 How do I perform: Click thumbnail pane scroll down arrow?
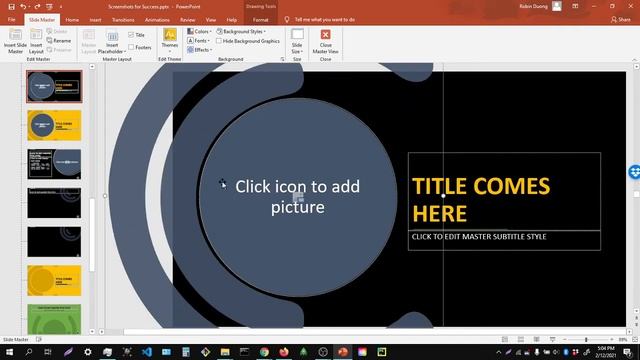[x=92, y=331]
